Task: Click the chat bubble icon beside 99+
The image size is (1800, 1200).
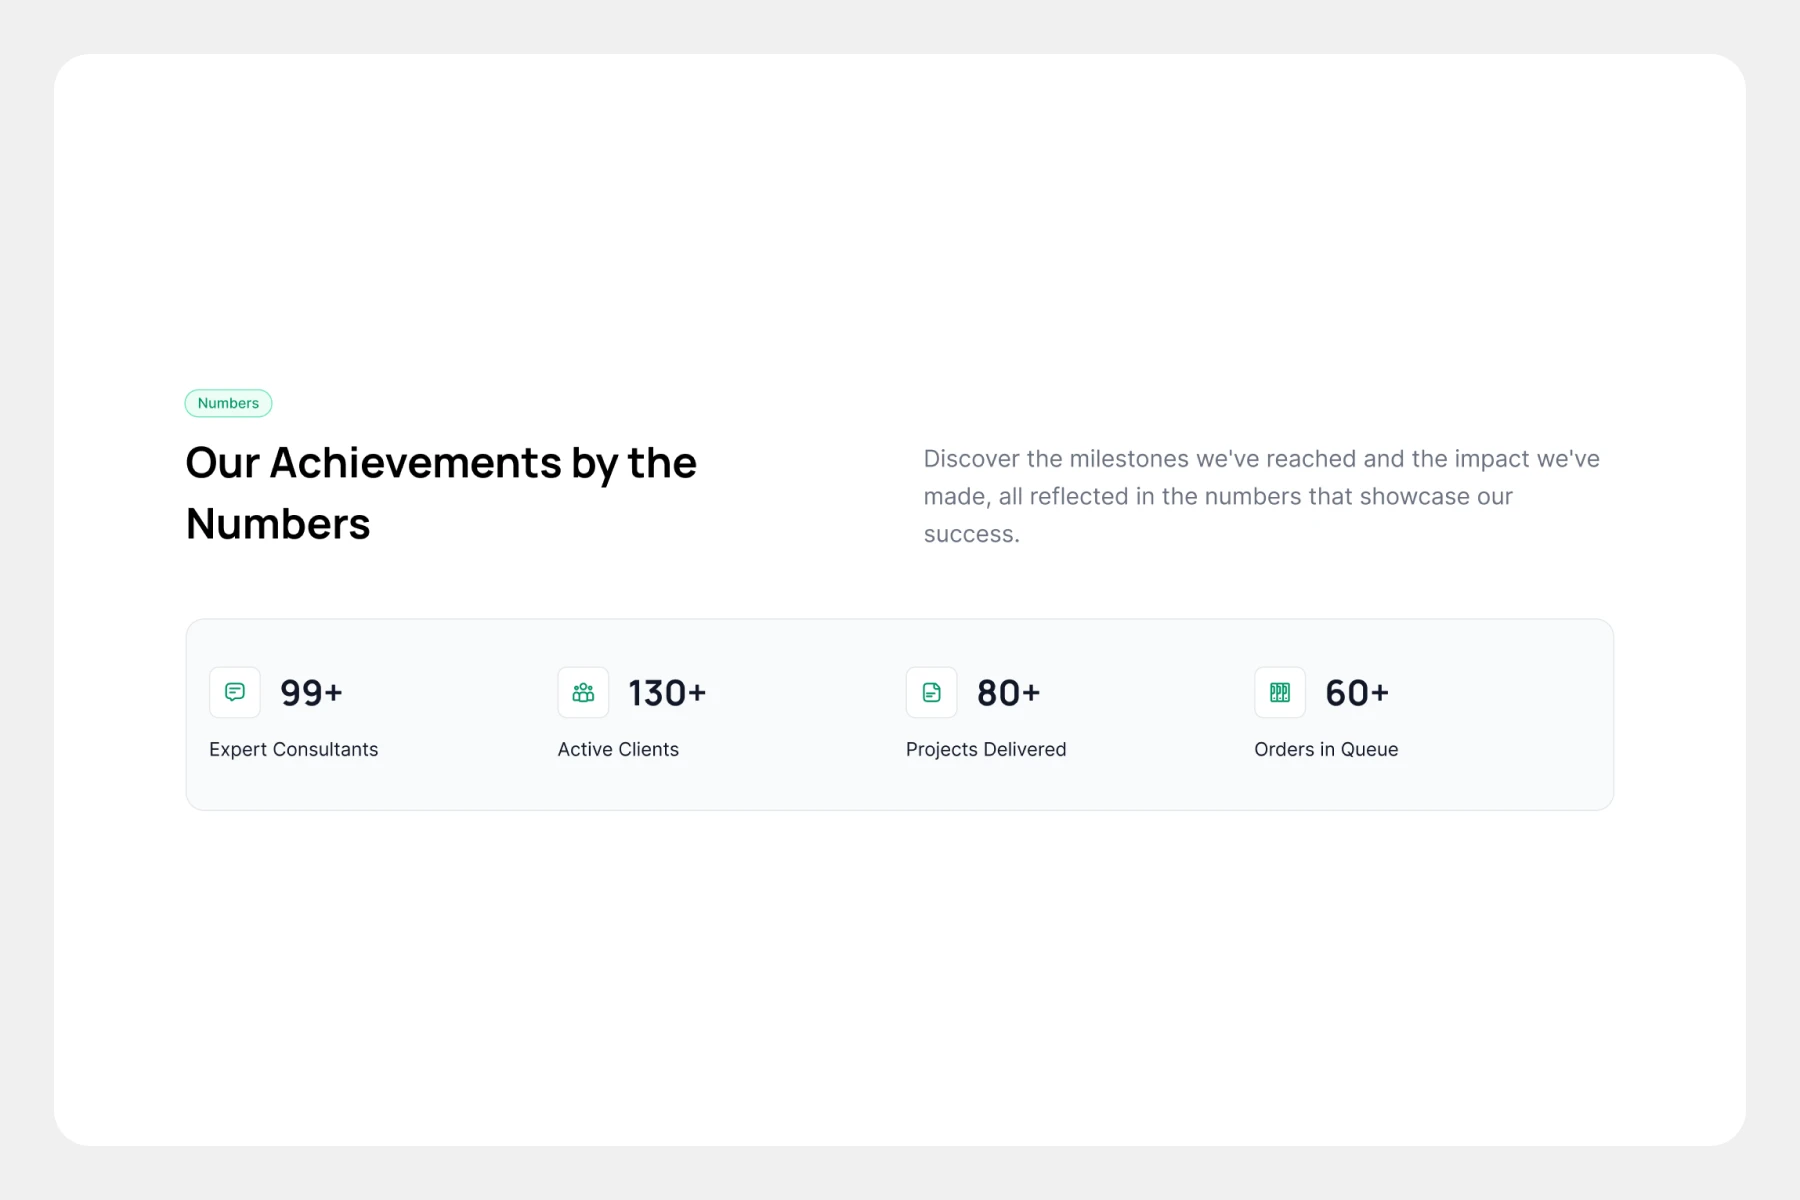Action: tap(235, 692)
